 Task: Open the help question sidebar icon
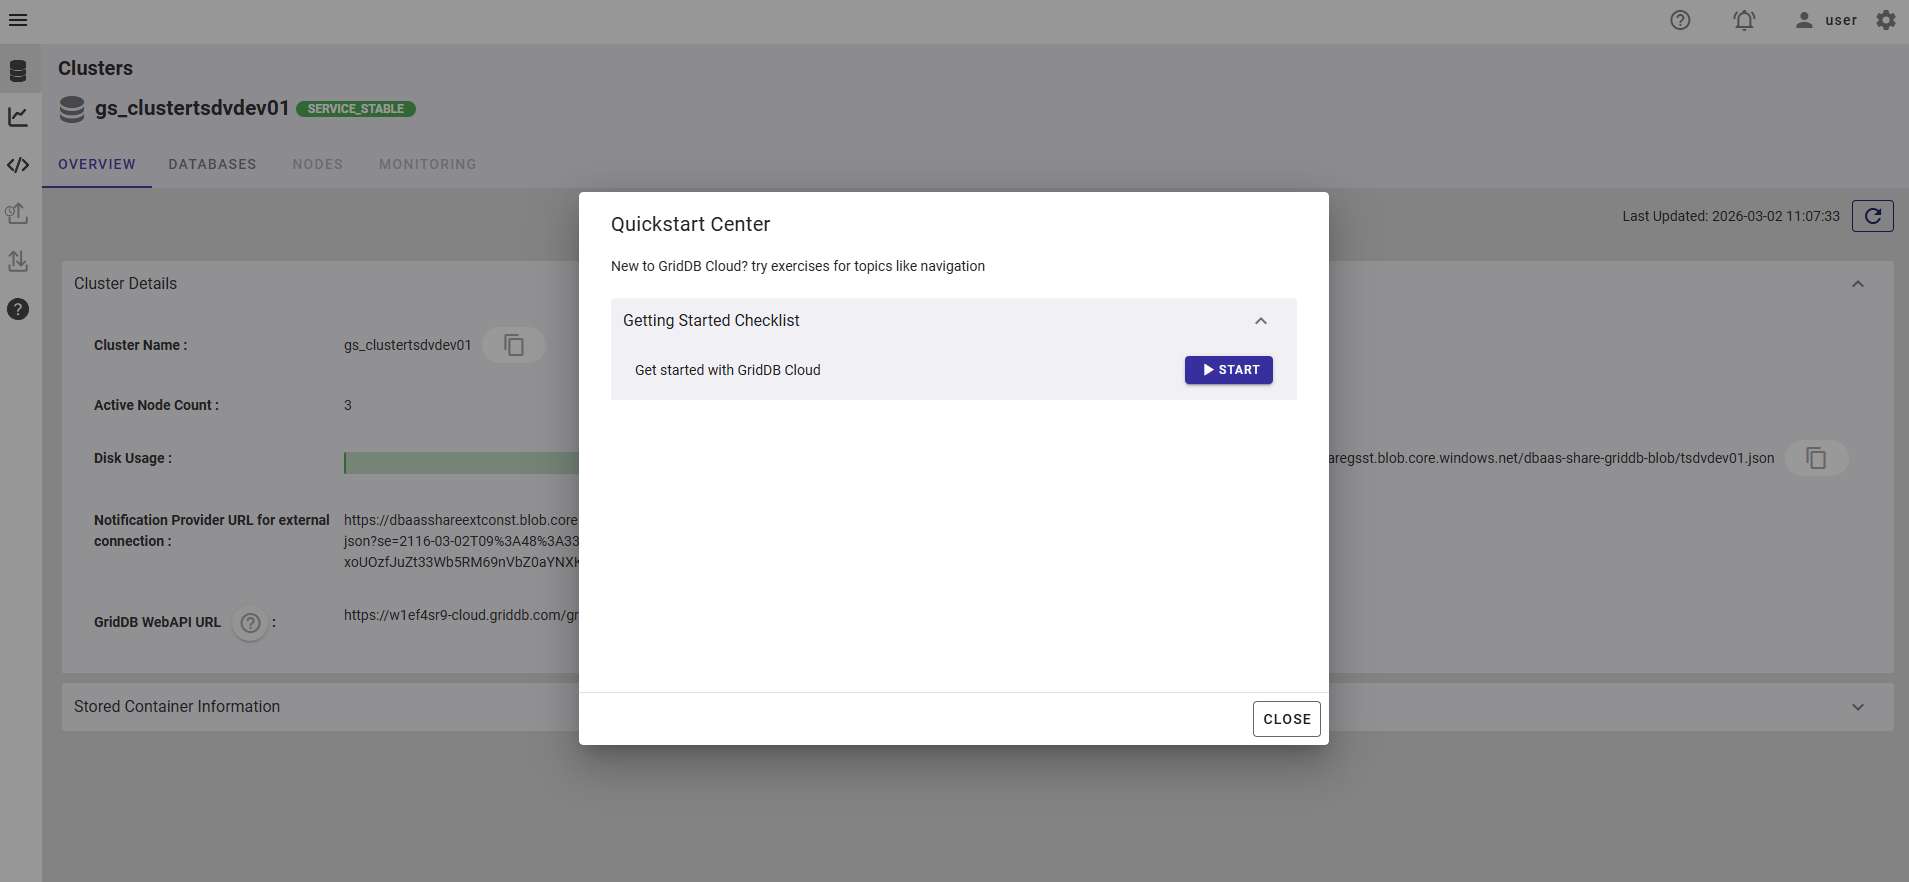(18, 309)
